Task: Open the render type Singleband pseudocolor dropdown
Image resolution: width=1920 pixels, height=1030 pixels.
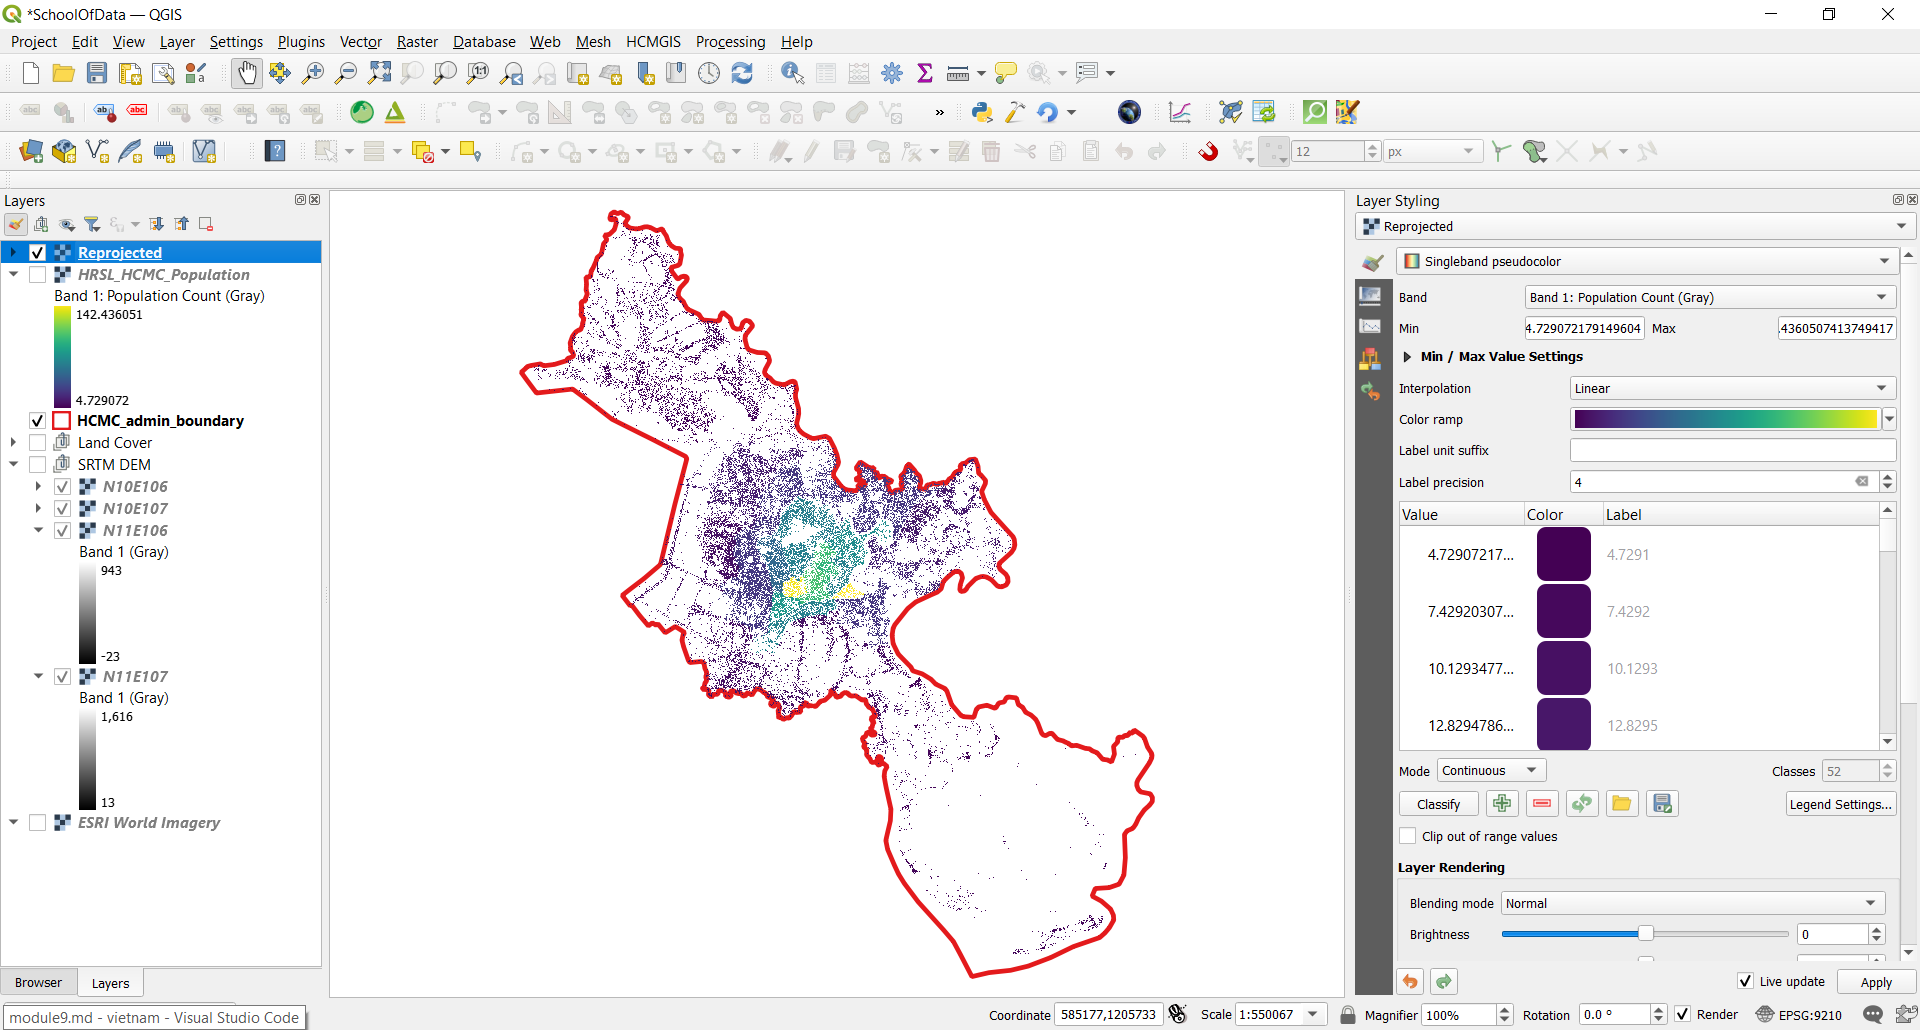Action: (x=1646, y=261)
